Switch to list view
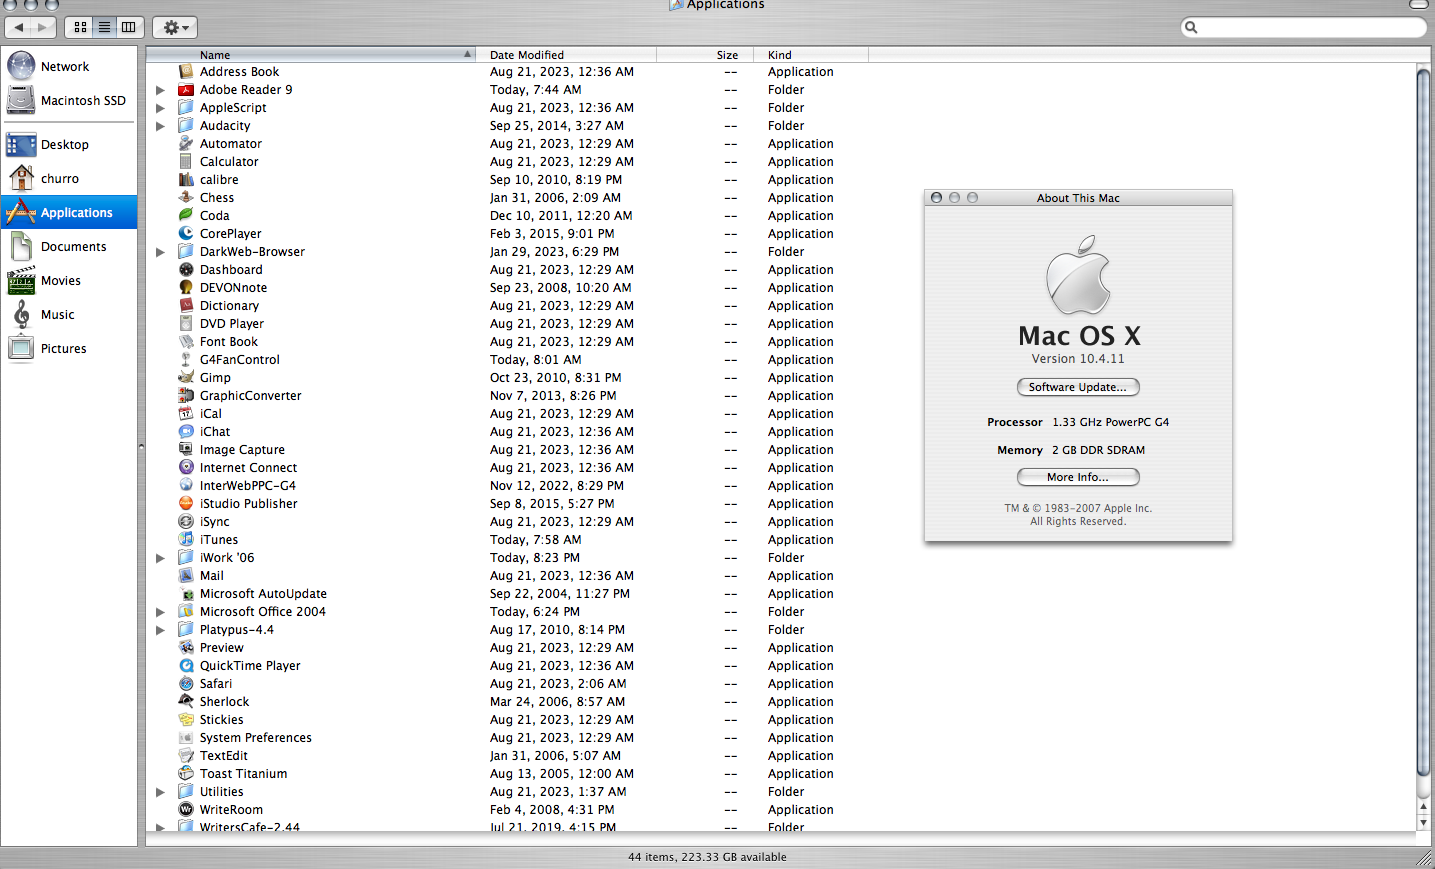This screenshot has height=869, width=1435. click(104, 27)
